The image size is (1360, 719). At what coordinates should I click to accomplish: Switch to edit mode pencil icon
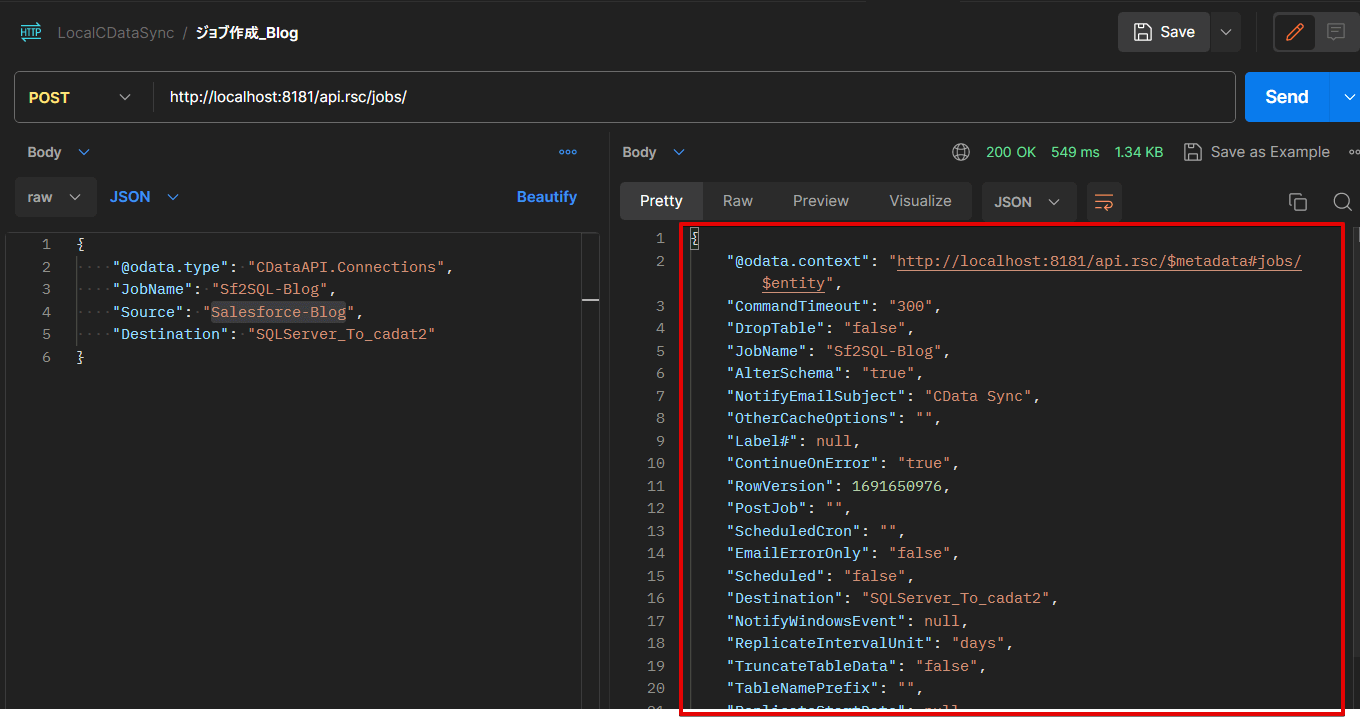coord(1295,32)
